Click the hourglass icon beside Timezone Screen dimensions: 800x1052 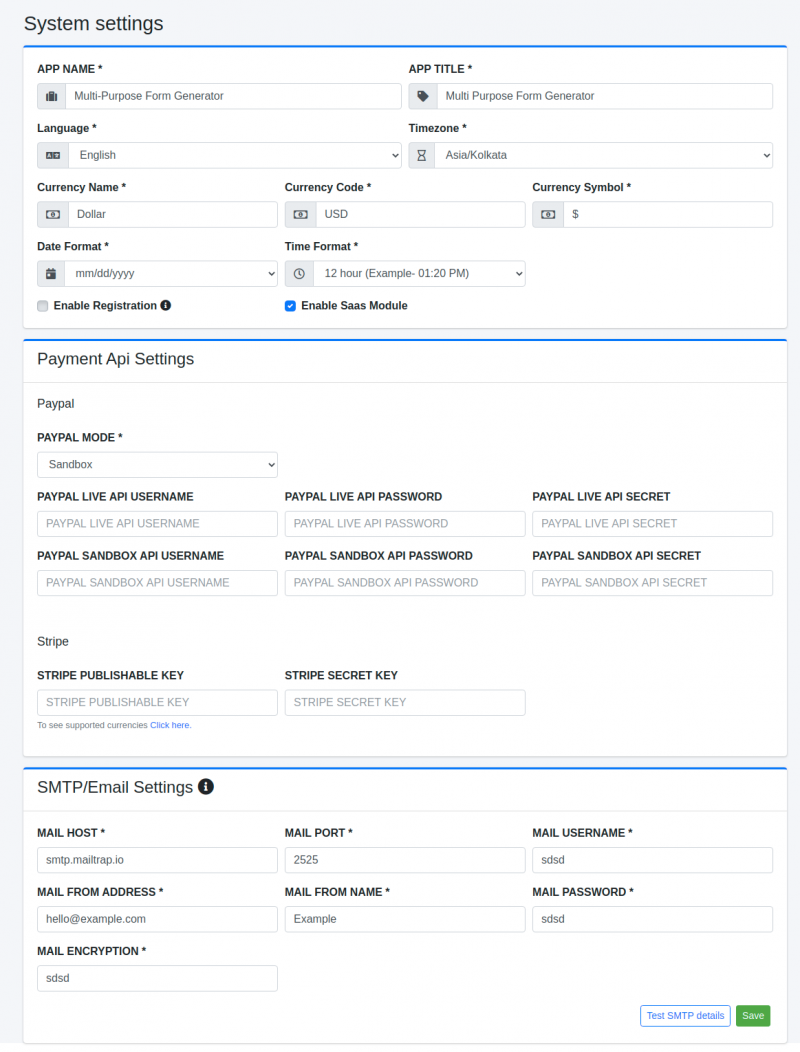(421, 156)
